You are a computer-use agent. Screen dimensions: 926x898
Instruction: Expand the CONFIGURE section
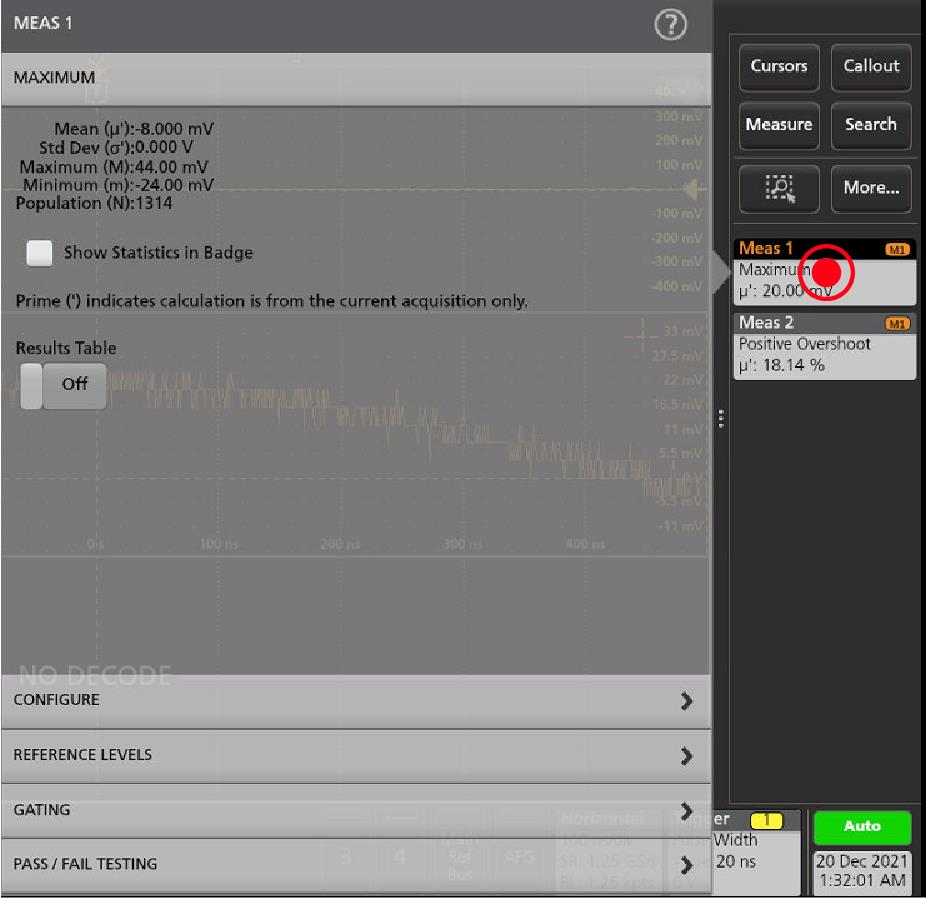click(356, 700)
